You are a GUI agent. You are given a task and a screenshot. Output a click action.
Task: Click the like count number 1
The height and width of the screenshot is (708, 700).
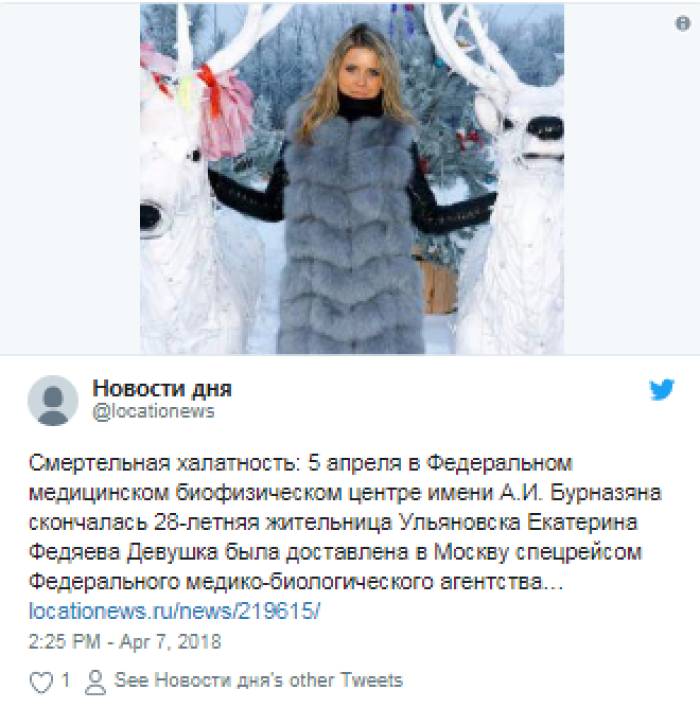tap(65, 680)
